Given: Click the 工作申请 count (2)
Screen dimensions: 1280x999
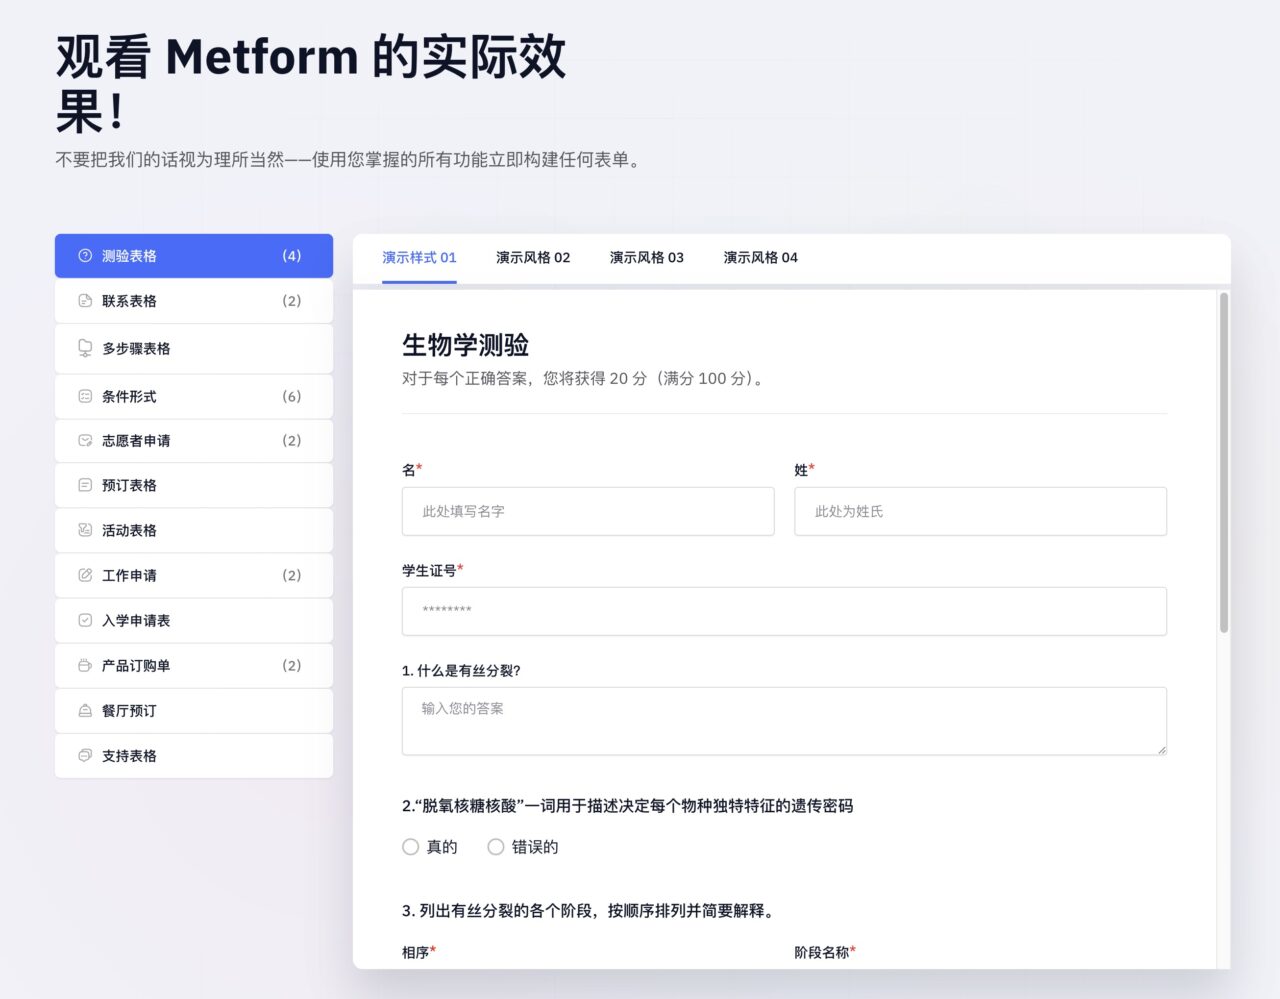Looking at the screenshot, I should pyautogui.click(x=291, y=576).
